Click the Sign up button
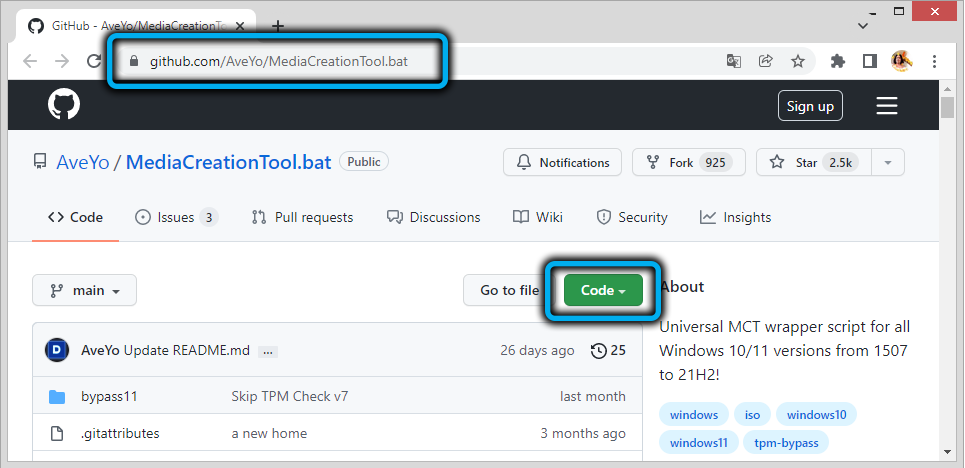 pos(810,106)
